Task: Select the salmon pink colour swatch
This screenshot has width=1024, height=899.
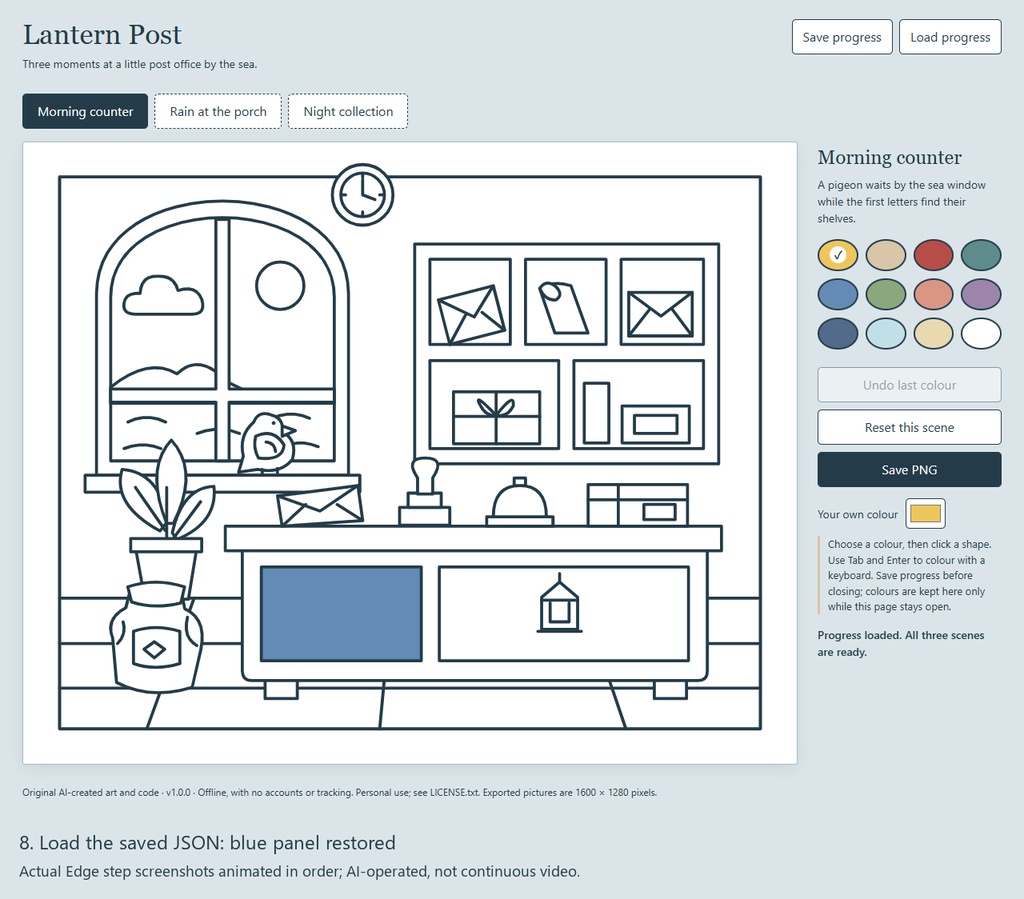Action: tap(933, 294)
